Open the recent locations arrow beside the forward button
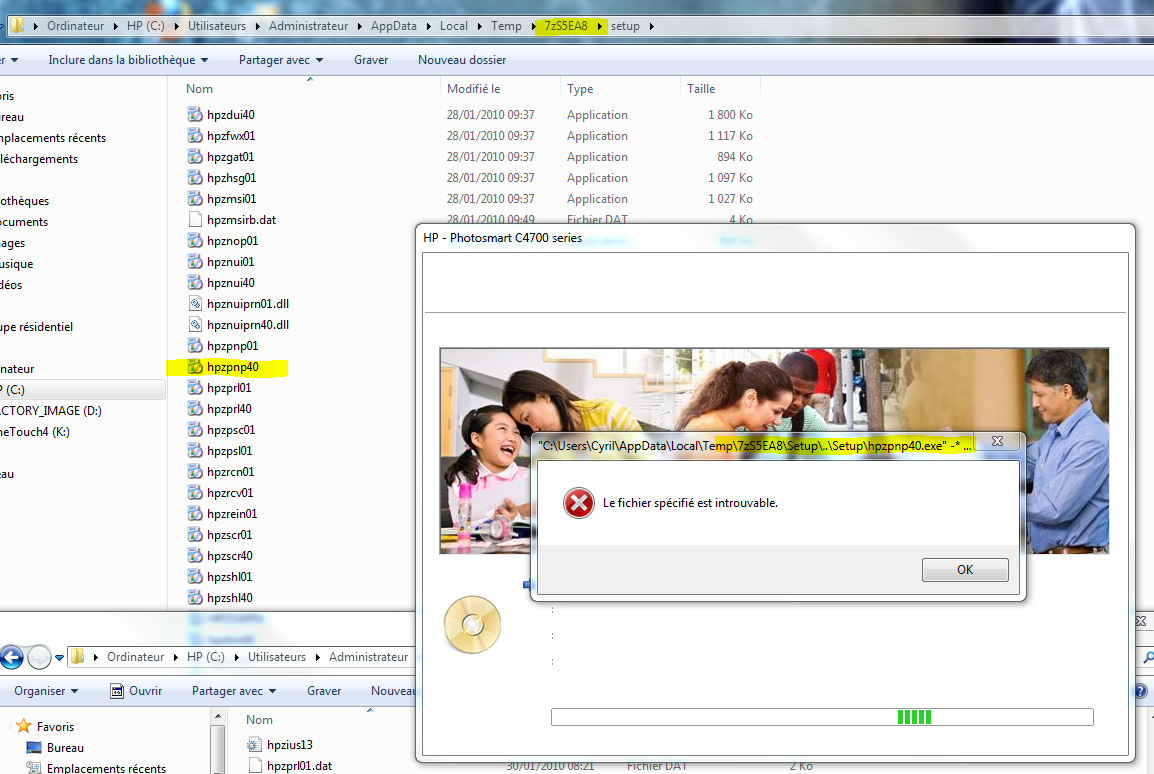Viewport: 1154px width, 774px height. click(60, 658)
